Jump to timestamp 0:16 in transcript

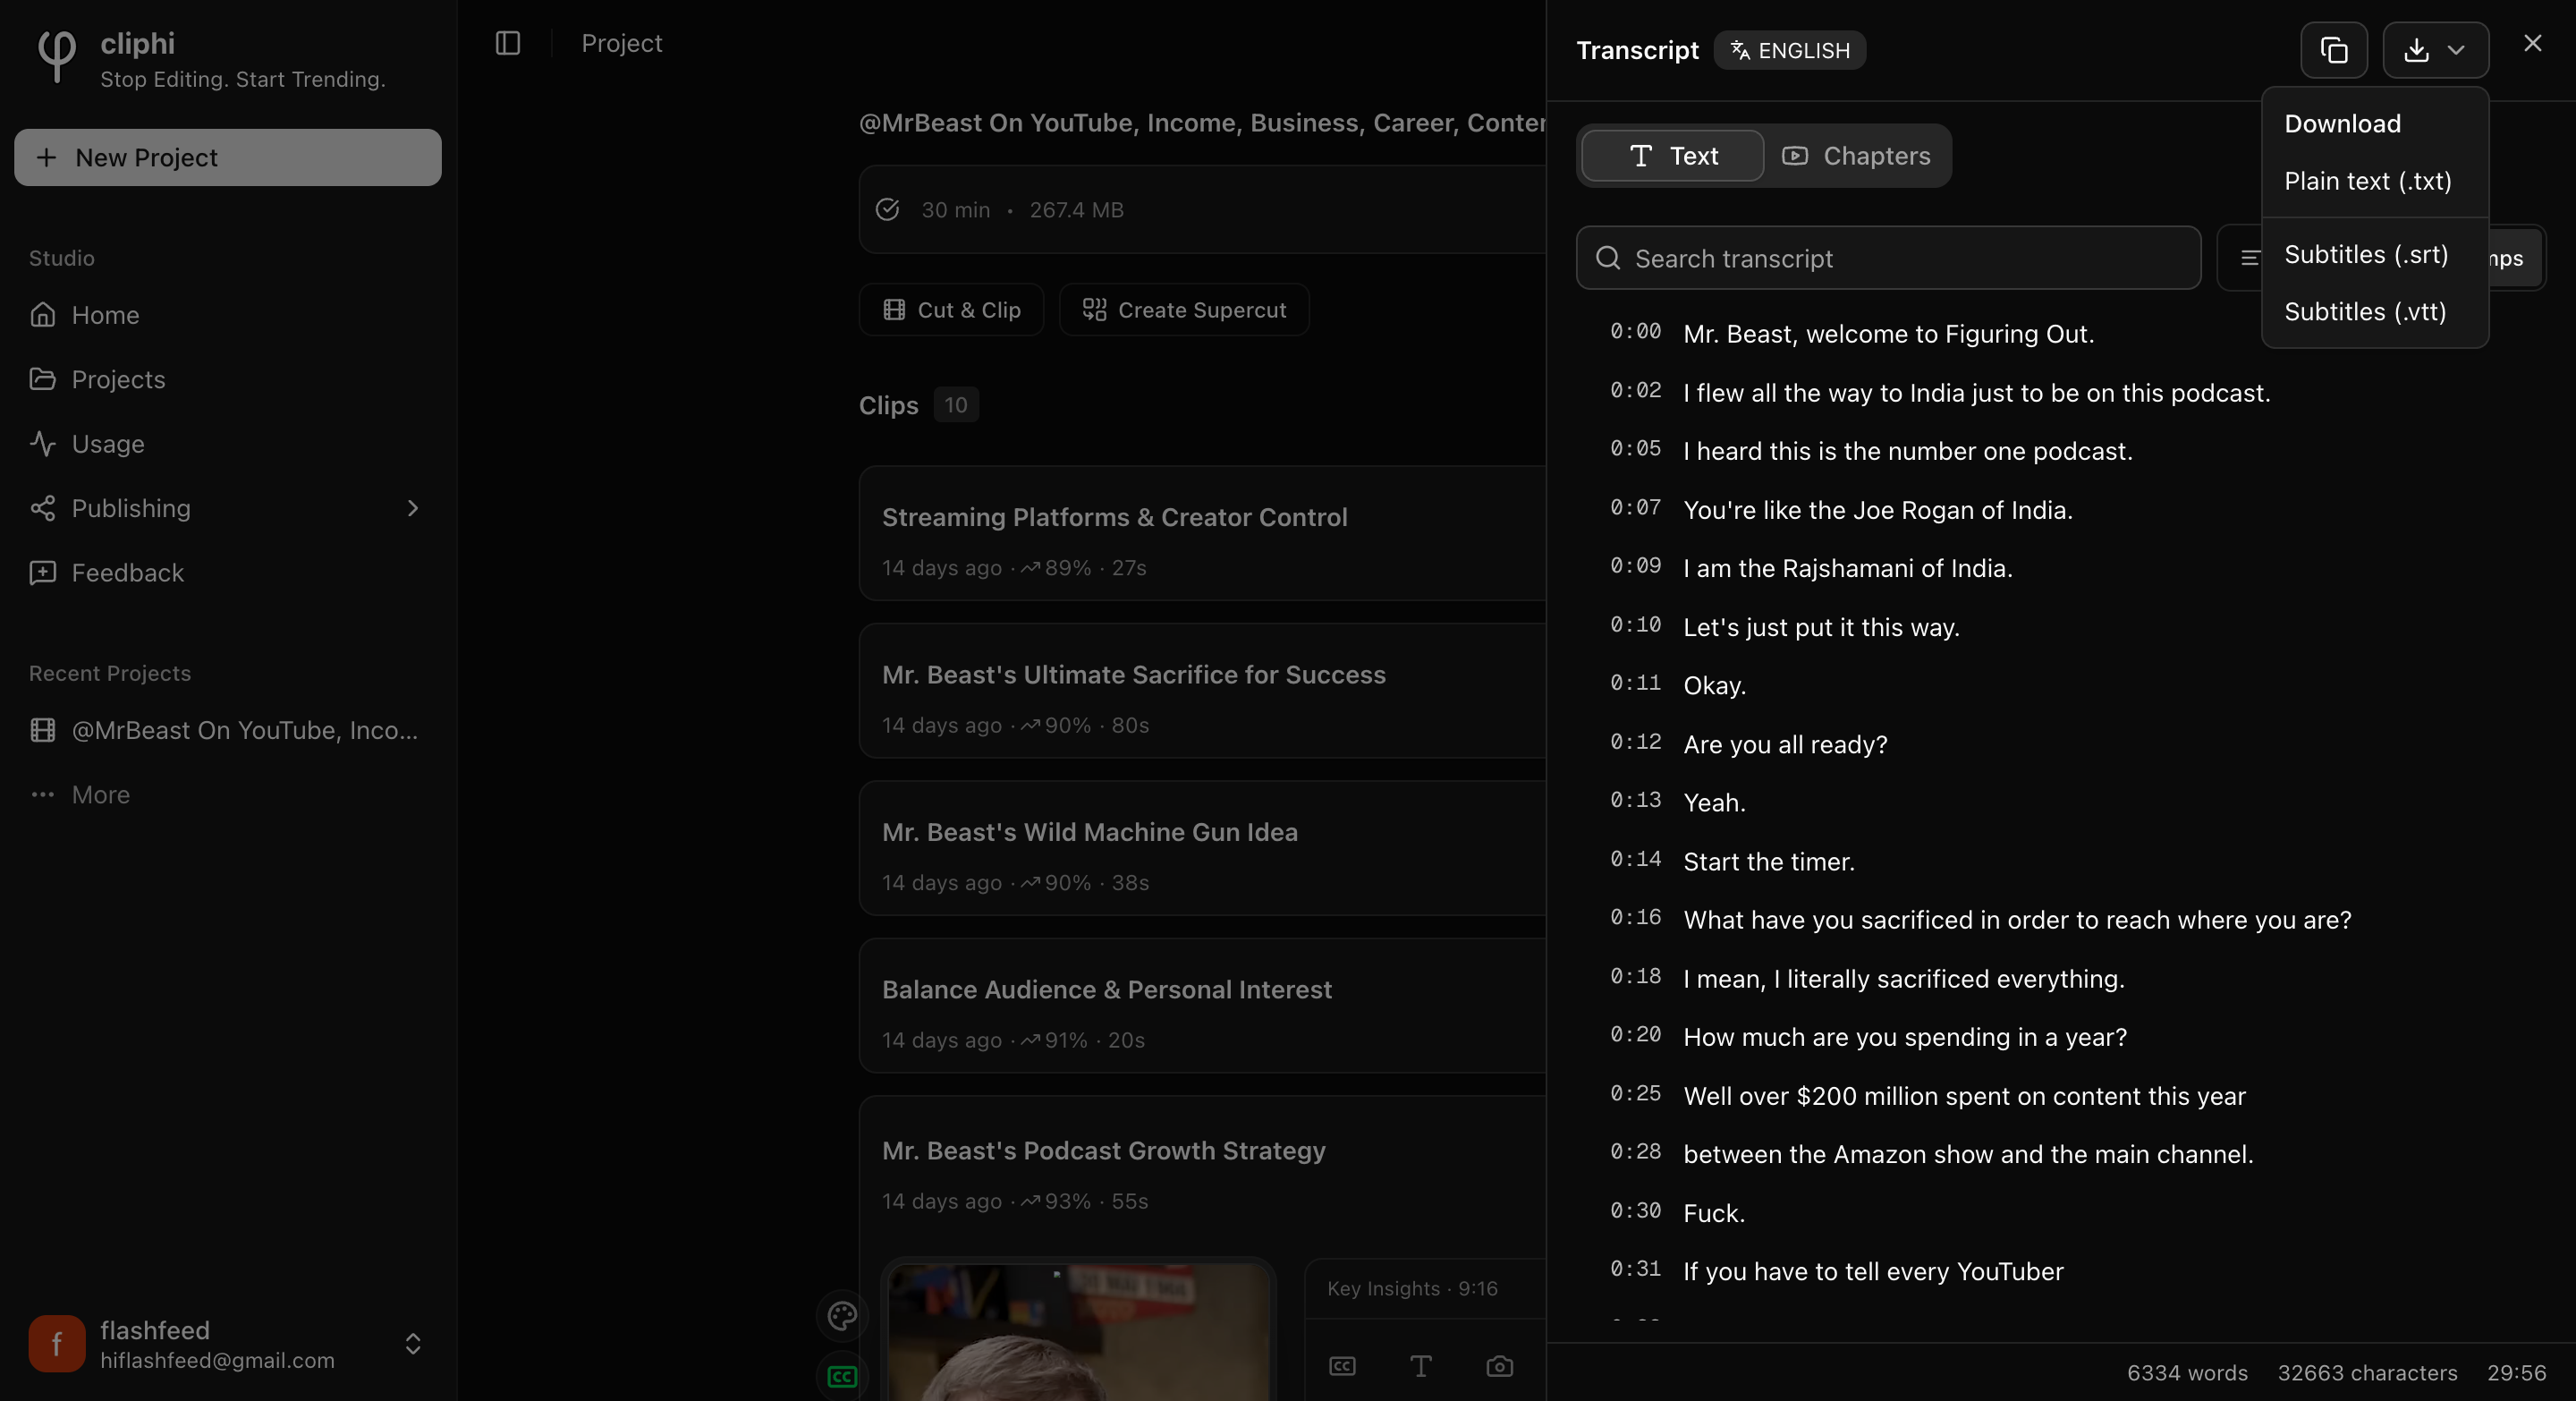click(1635, 917)
